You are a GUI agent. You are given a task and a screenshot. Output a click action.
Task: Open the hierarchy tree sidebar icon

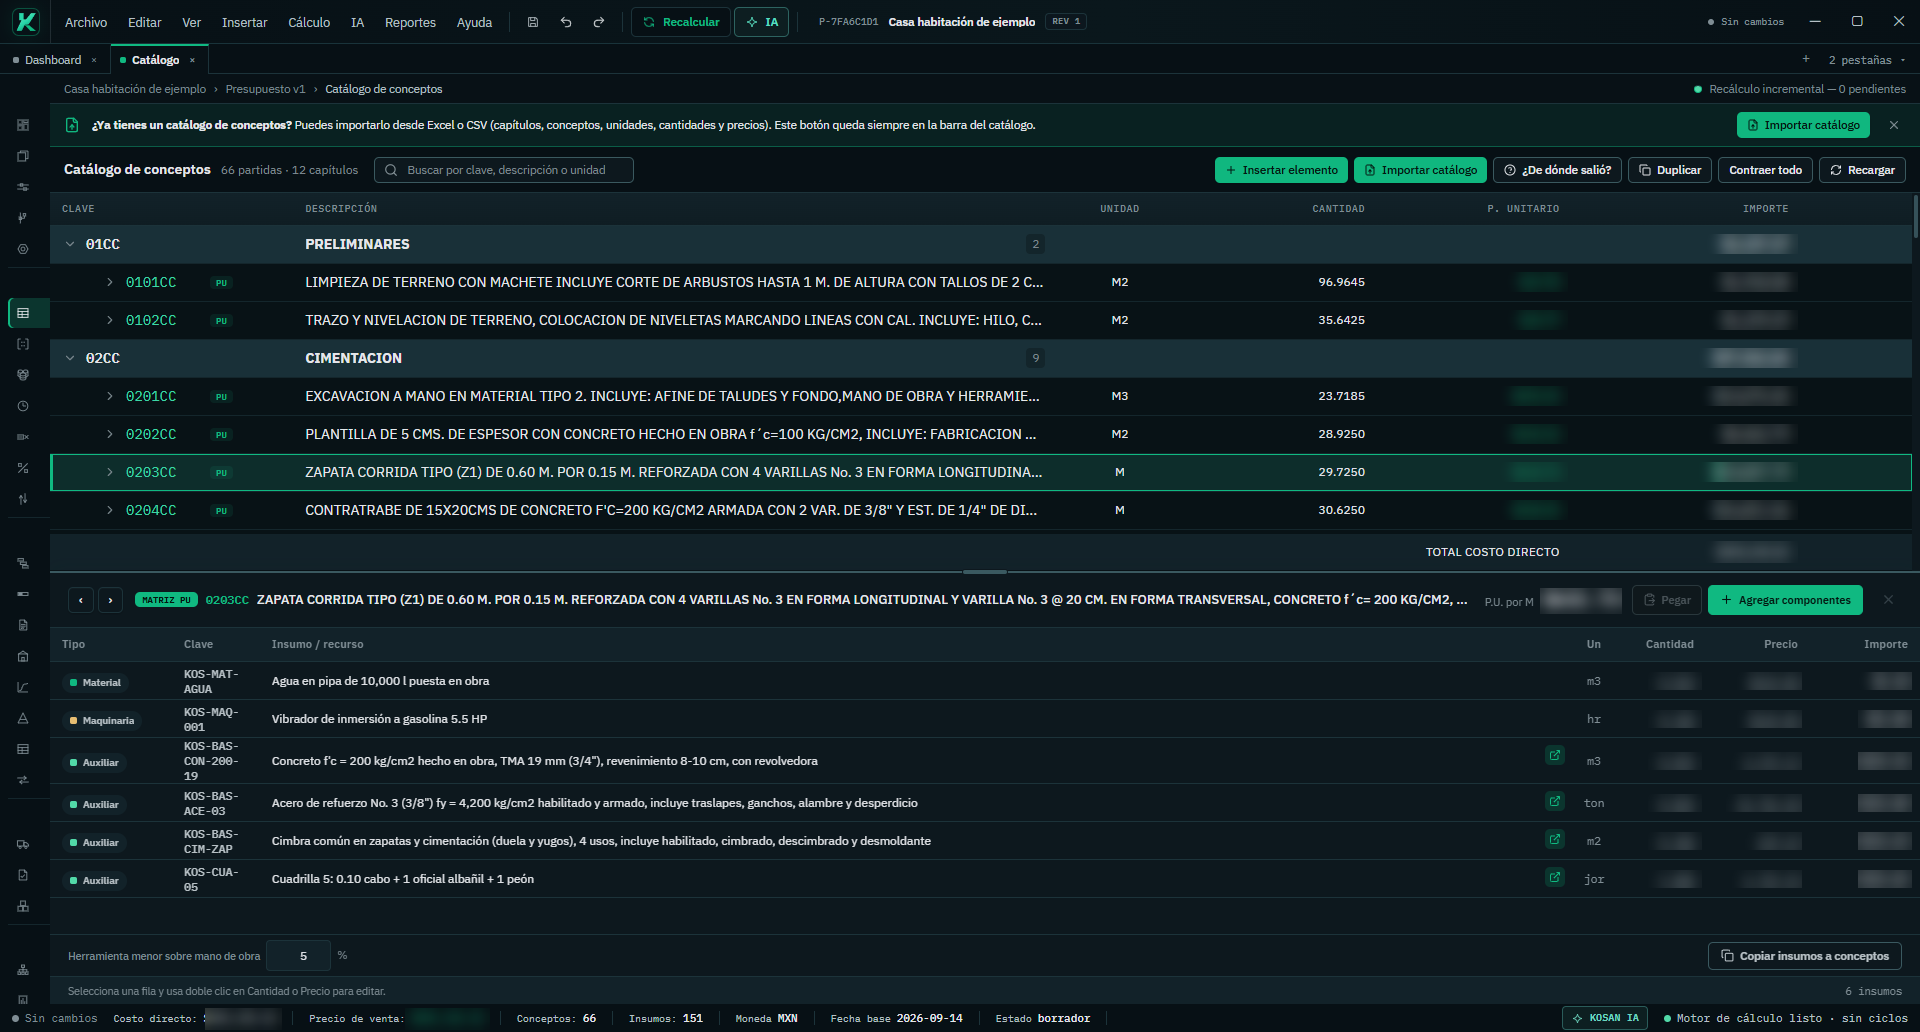click(x=23, y=563)
